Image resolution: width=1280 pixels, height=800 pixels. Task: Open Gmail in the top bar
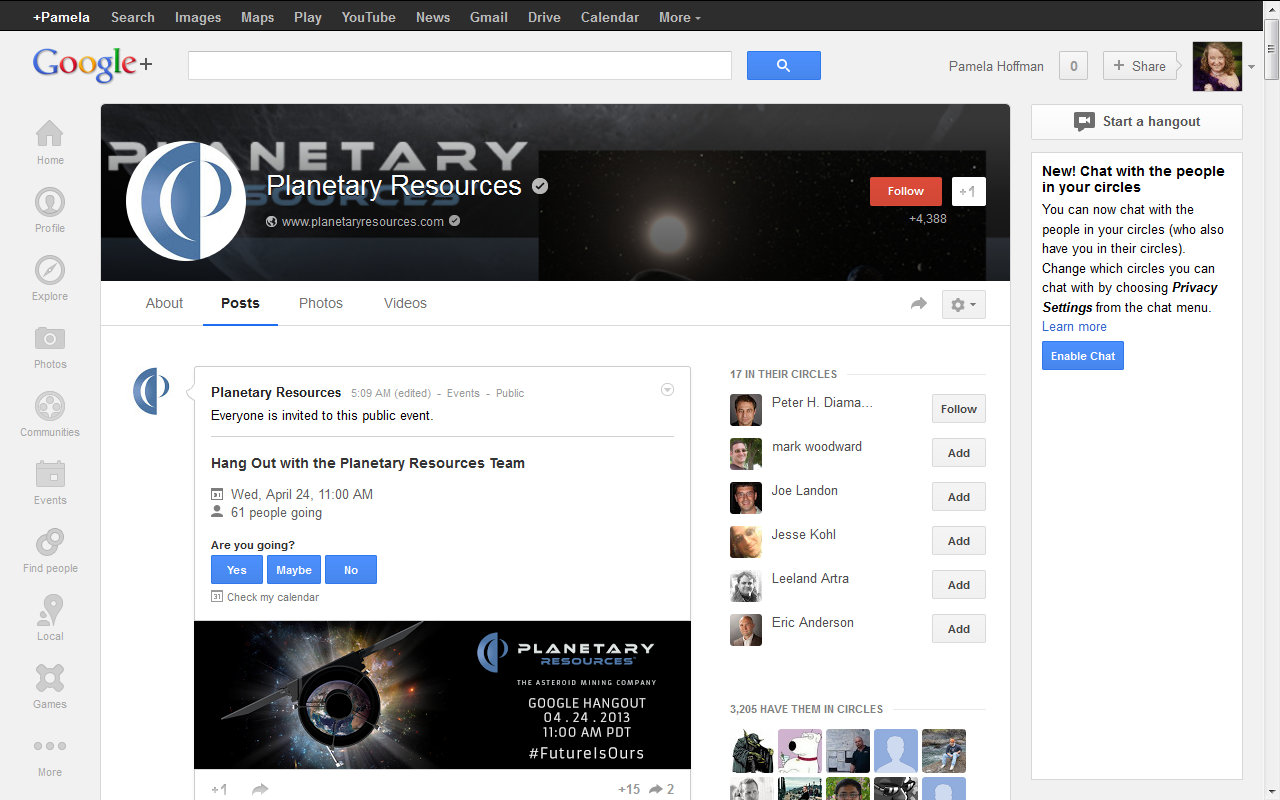tap(489, 17)
